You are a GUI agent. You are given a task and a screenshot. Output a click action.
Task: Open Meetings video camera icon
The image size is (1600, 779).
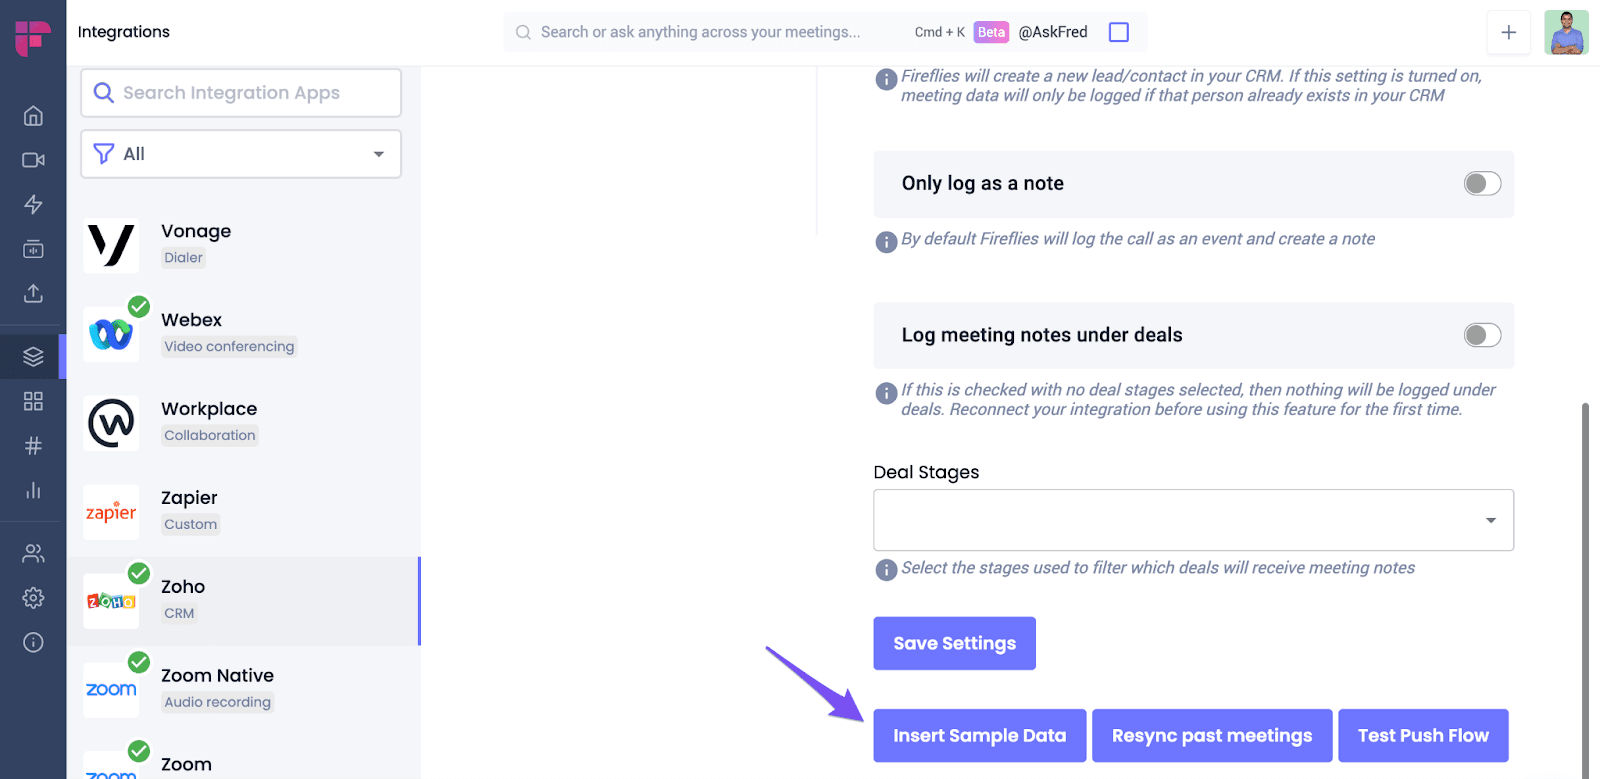(x=33, y=160)
